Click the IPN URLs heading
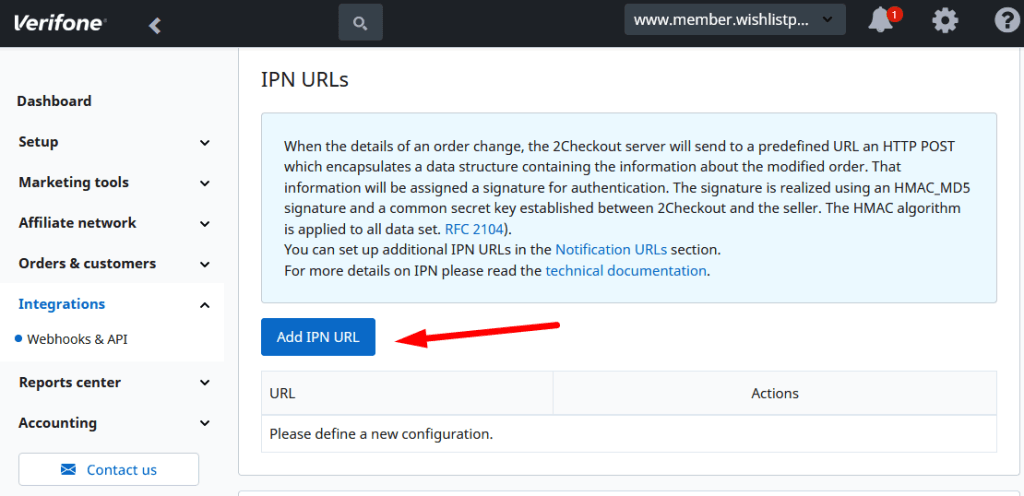Image resolution: width=1024 pixels, height=496 pixels. (x=305, y=80)
